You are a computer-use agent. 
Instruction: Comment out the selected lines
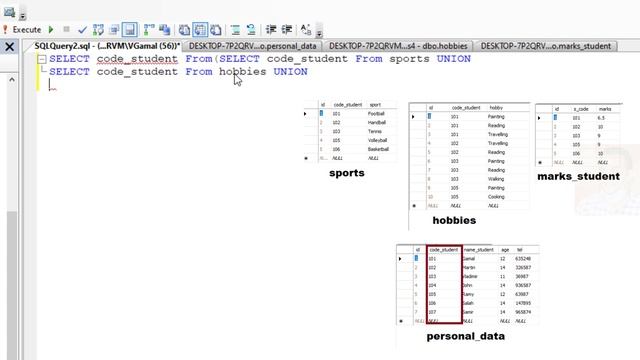235,30
